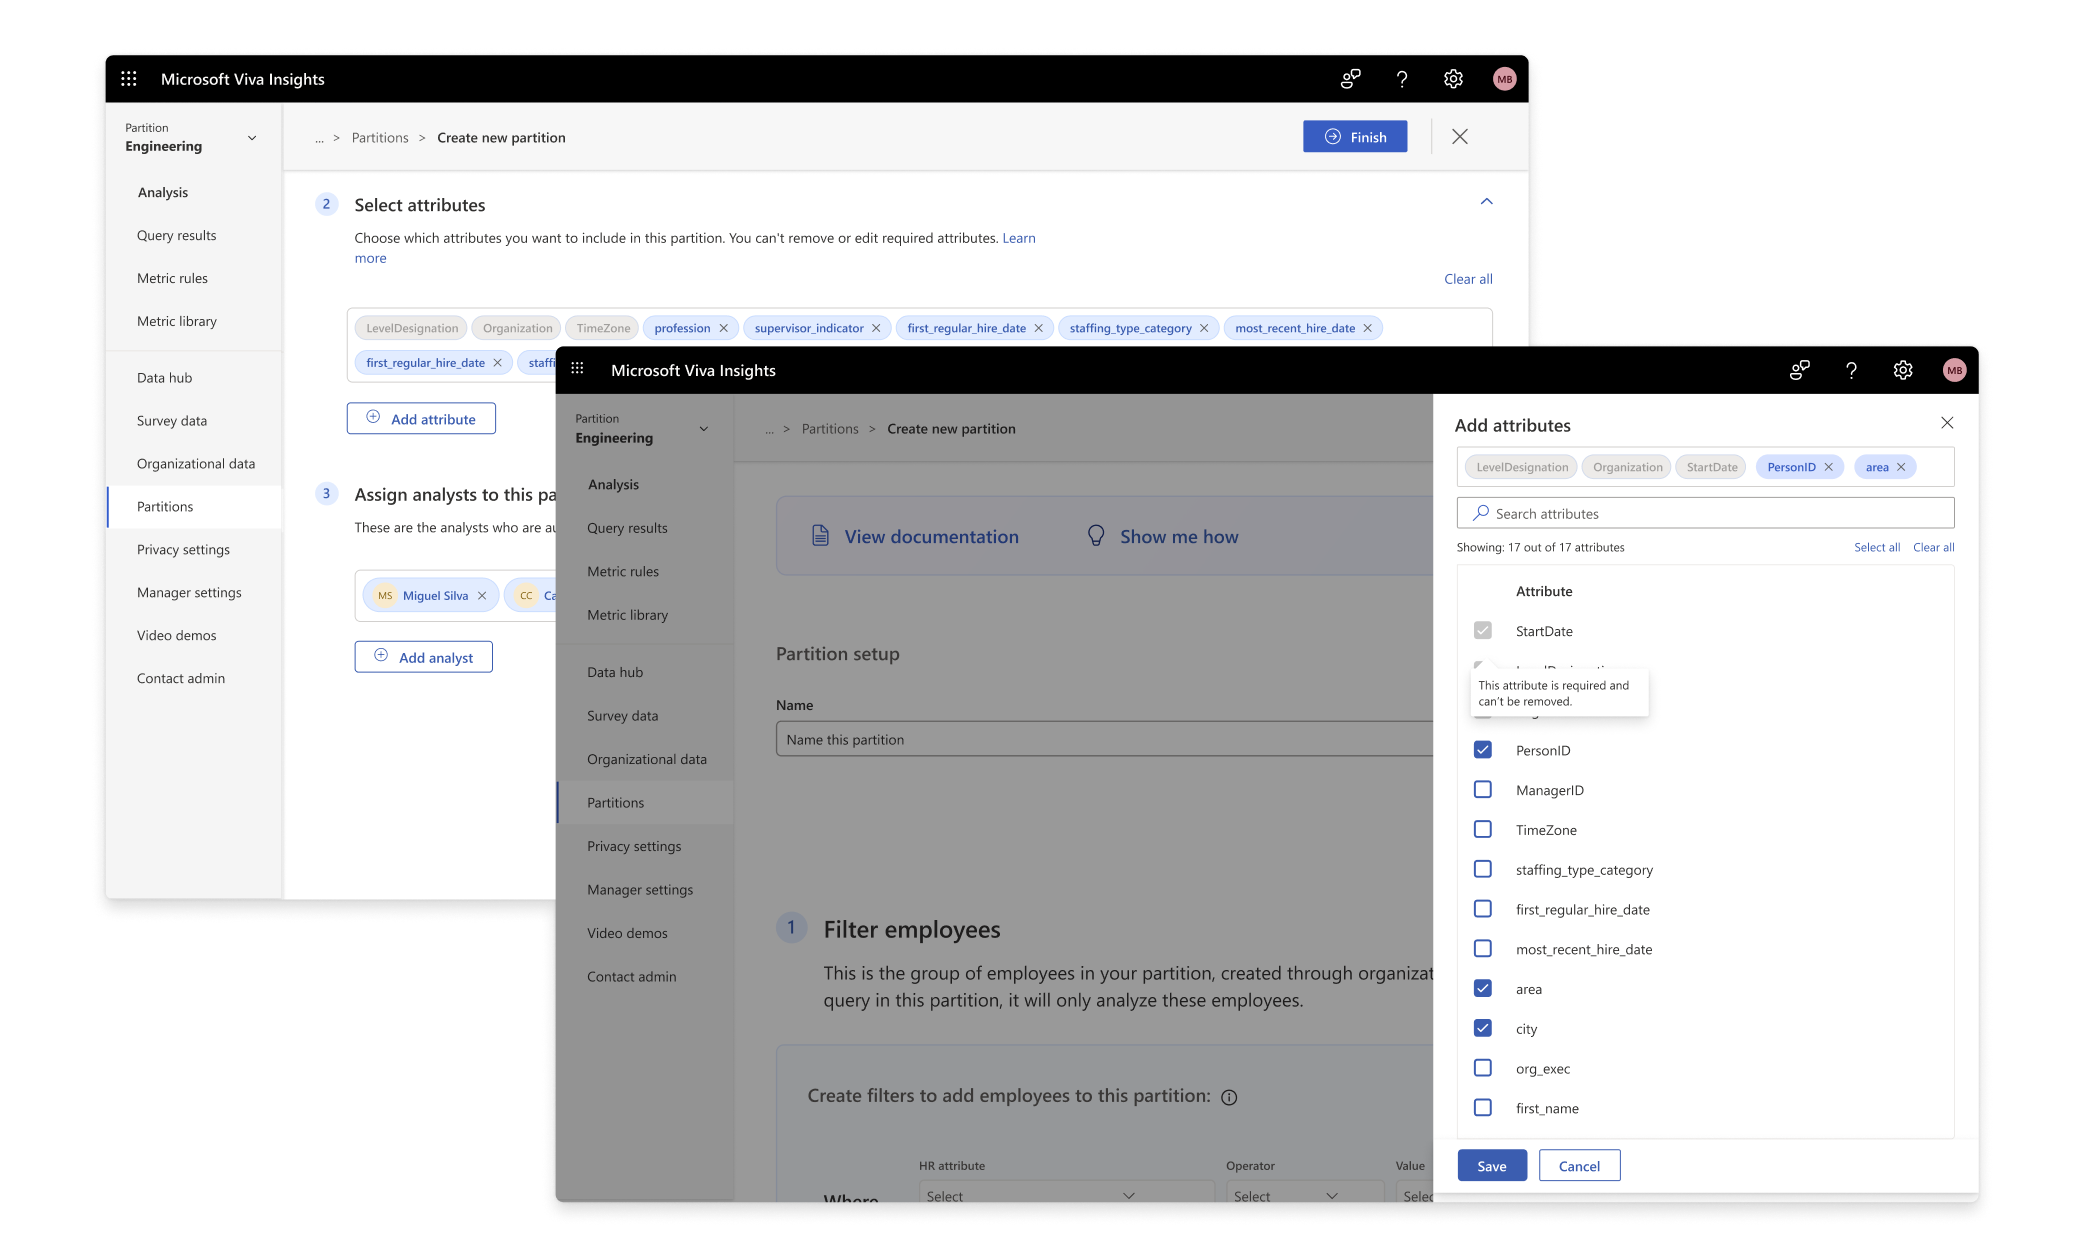Click the Search attributes field

[1705, 514]
